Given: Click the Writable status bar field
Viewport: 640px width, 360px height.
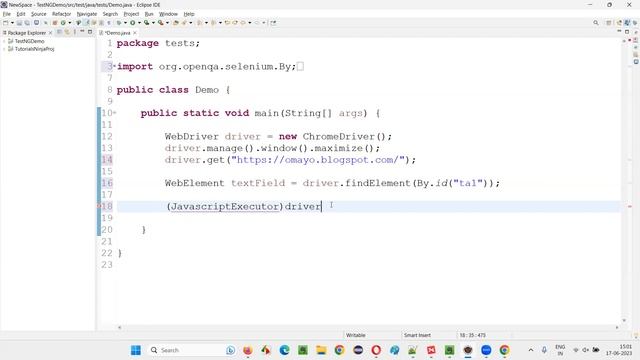Looking at the screenshot, I should click(x=356, y=335).
